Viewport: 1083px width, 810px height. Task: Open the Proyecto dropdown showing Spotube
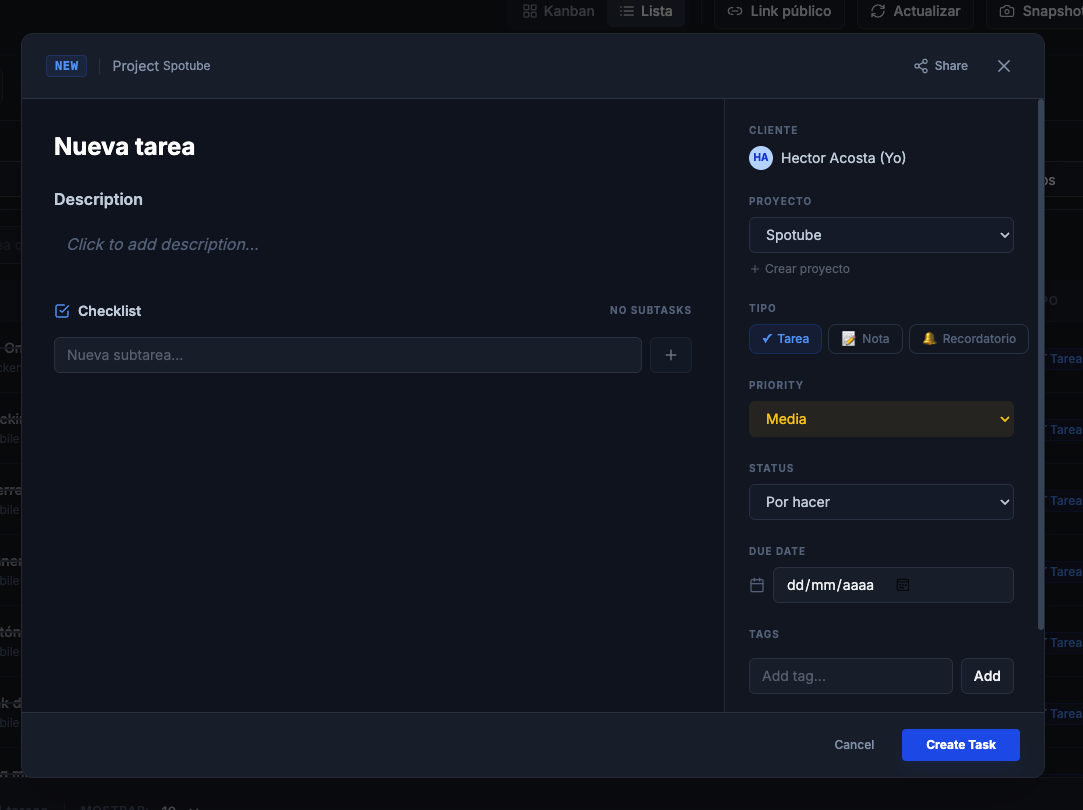881,235
